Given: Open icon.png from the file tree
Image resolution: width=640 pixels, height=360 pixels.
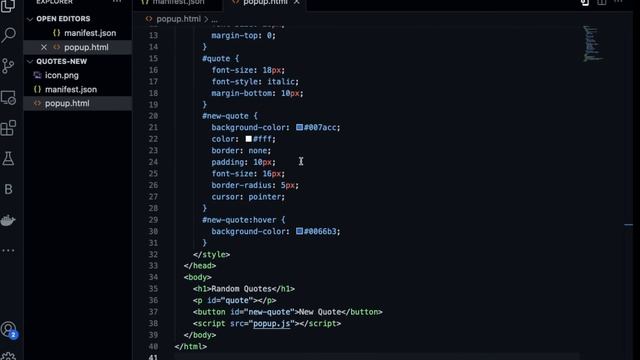Looking at the screenshot, I should [x=62, y=75].
